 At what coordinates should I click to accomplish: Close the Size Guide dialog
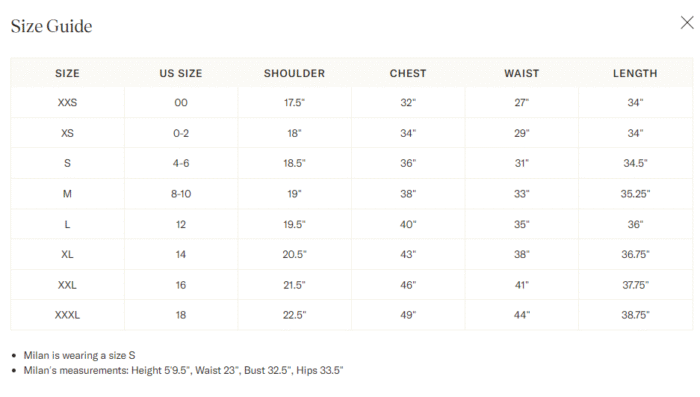pyautogui.click(x=687, y=23)
